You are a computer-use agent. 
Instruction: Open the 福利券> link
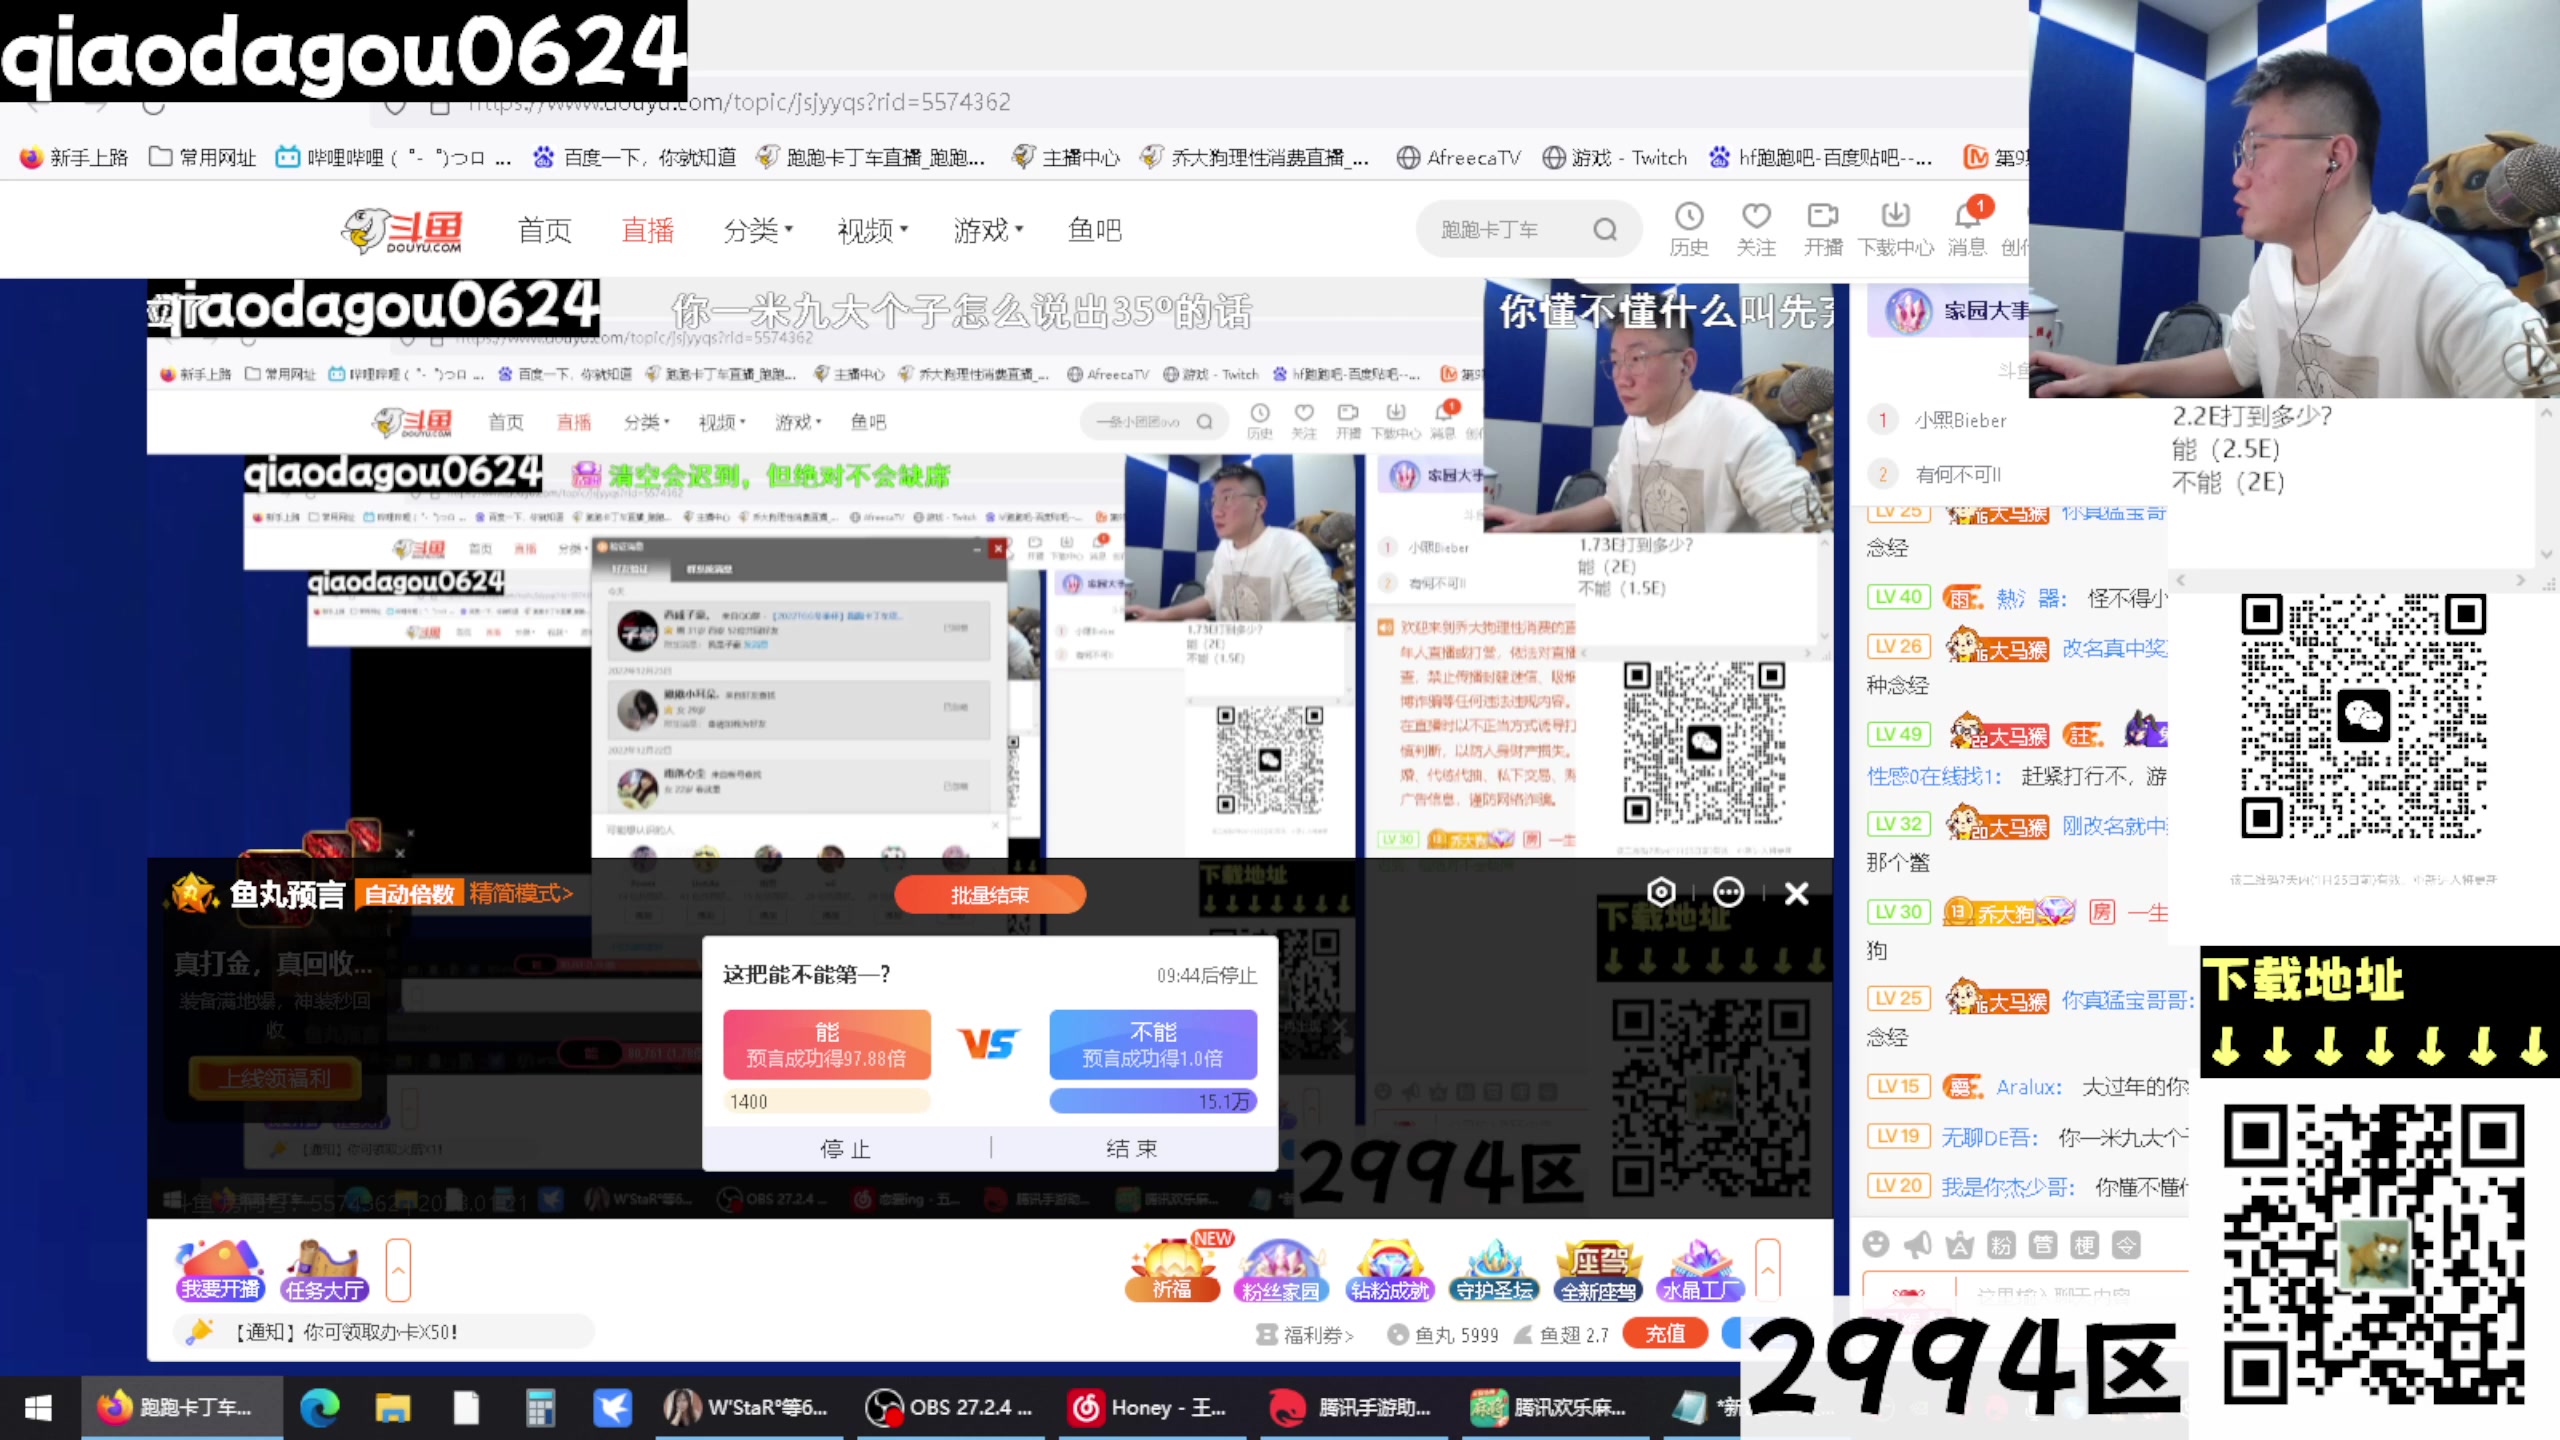pyautogui.click(x=1305, y=1335)
